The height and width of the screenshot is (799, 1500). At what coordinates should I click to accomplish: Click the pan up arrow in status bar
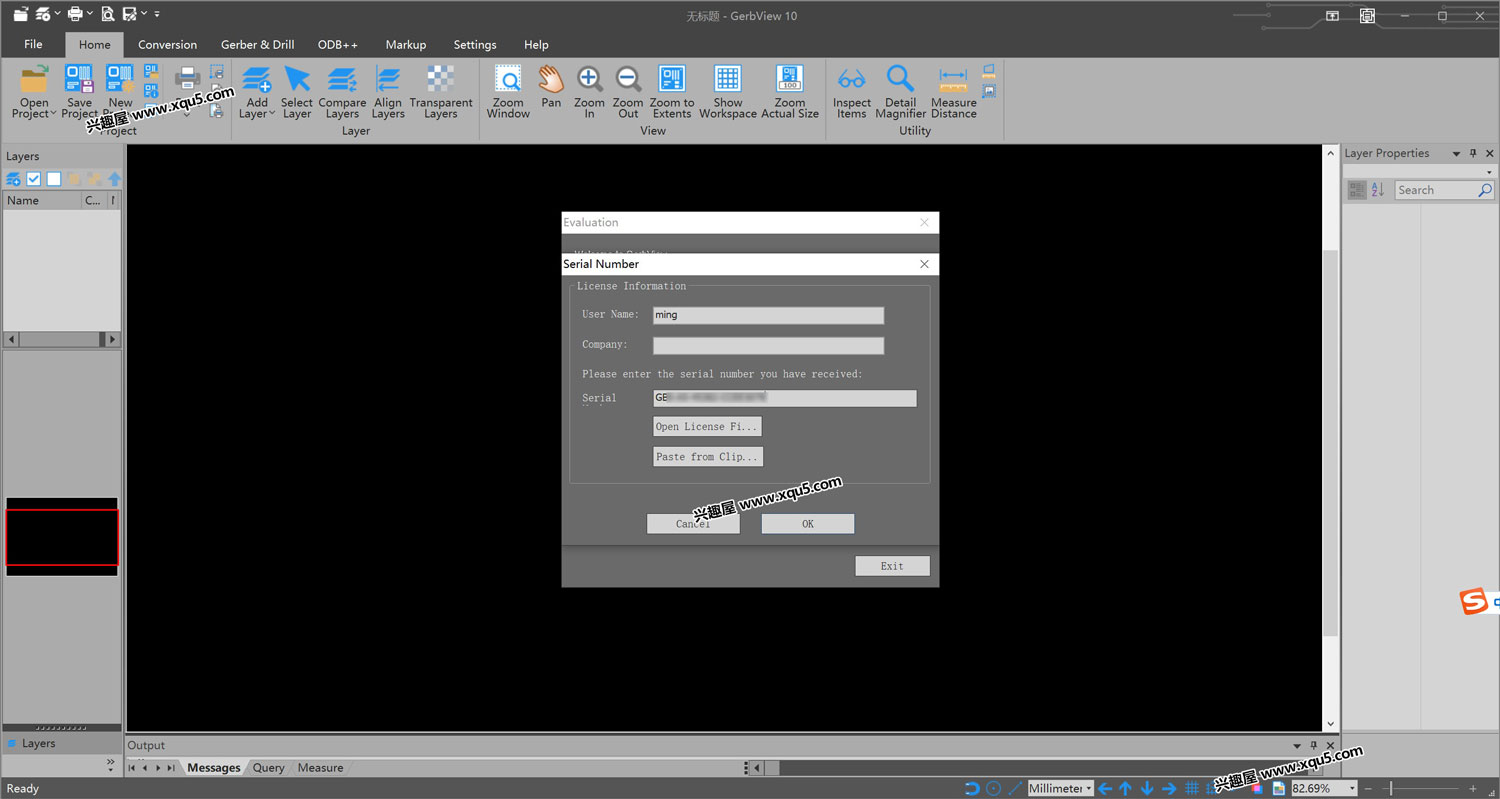[x=1125, y=789]
